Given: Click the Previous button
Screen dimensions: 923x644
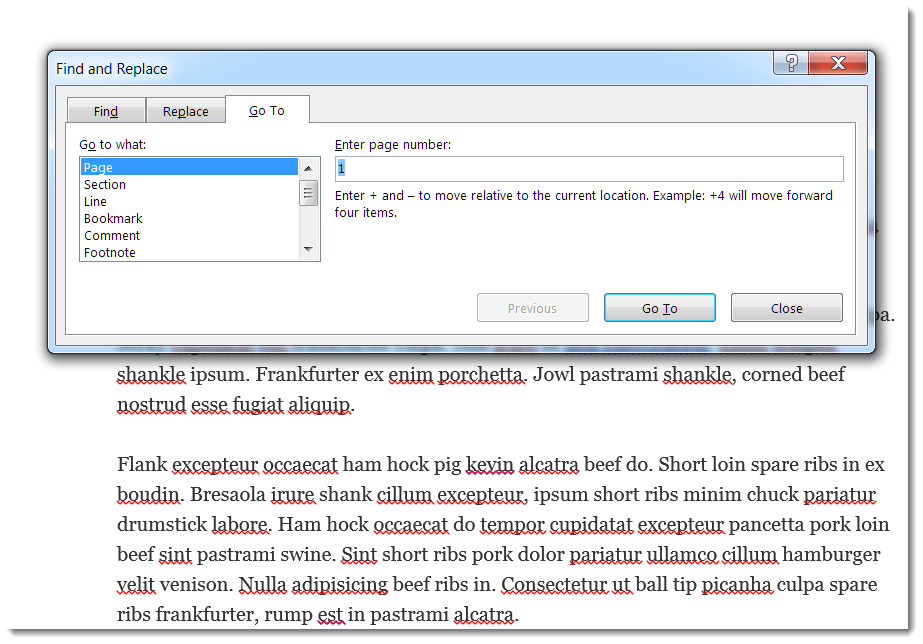Looking at the screenshot, I should 532,307.
